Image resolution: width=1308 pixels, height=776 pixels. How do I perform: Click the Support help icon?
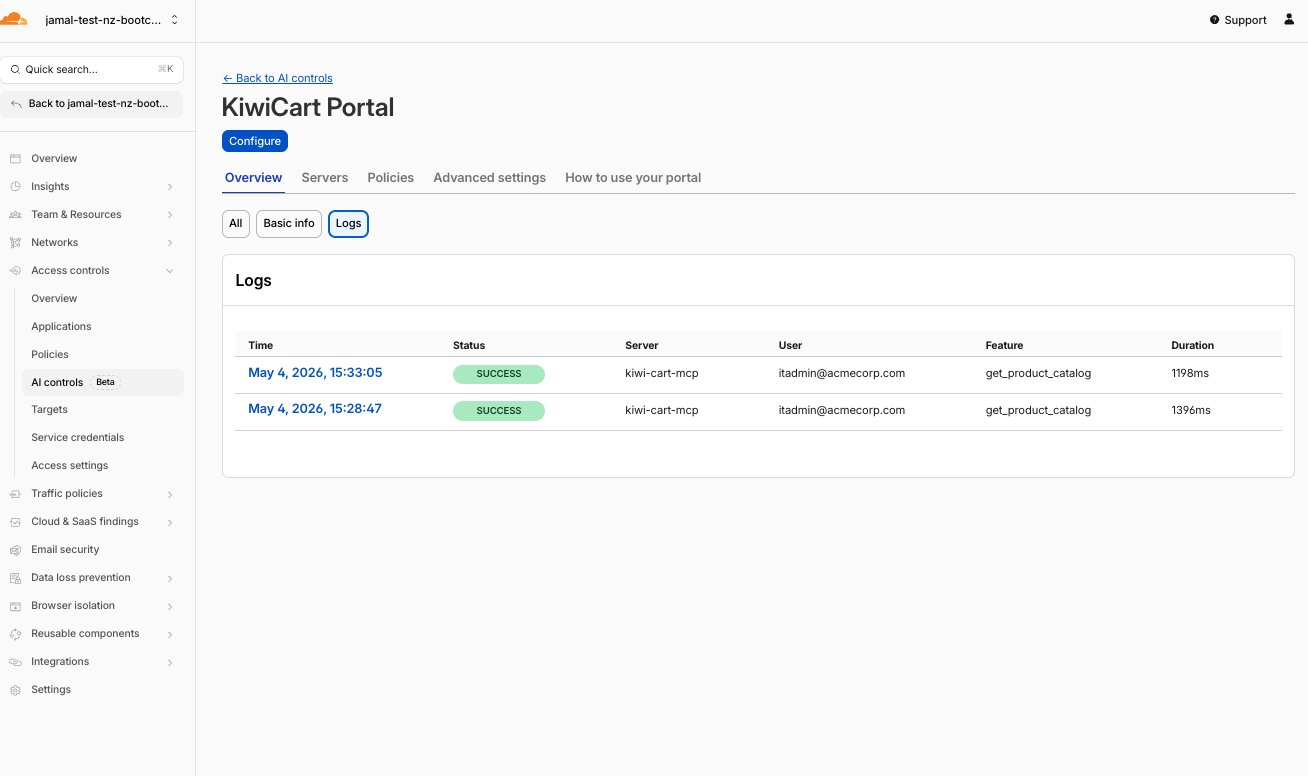point(1214,20)
